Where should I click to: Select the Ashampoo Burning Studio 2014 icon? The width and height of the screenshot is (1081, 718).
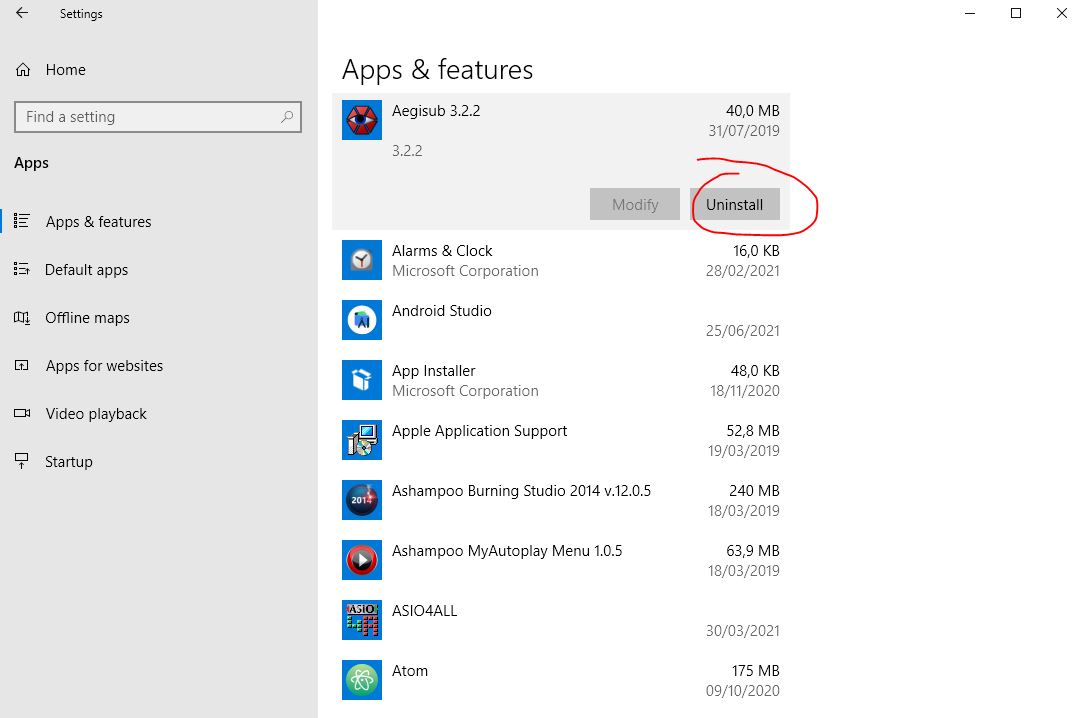coord(361,500)
